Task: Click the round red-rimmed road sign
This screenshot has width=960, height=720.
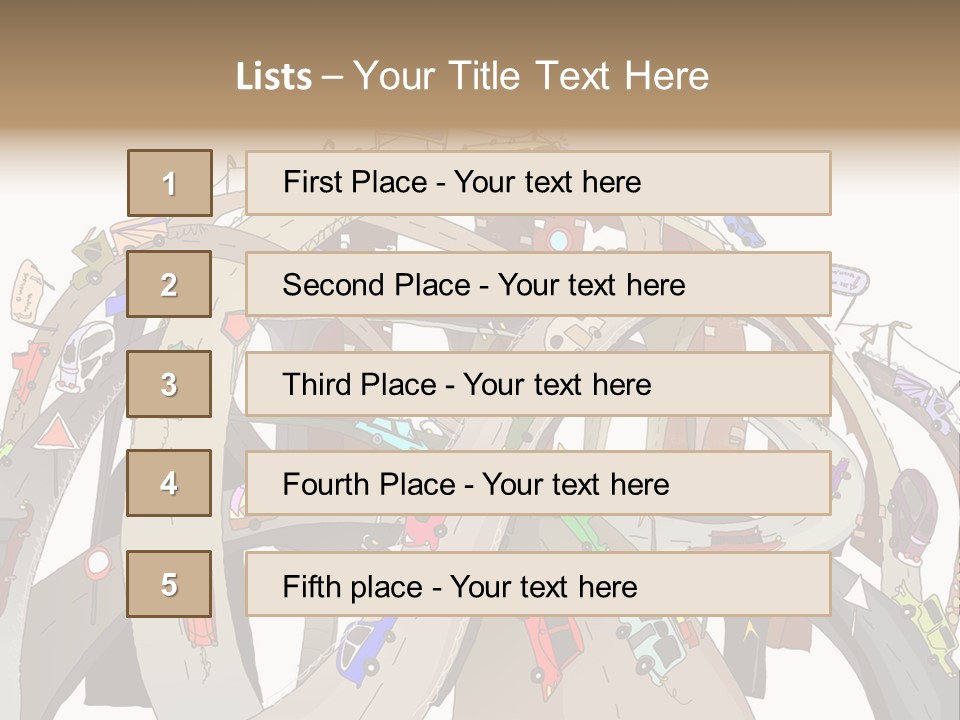Action: tap(98, 563)
